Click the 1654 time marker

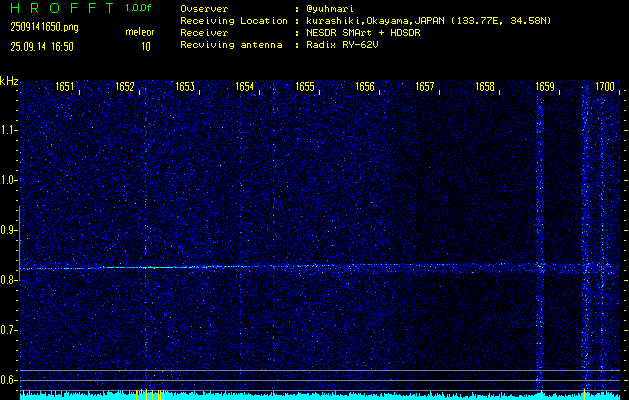tap(245, 87)
